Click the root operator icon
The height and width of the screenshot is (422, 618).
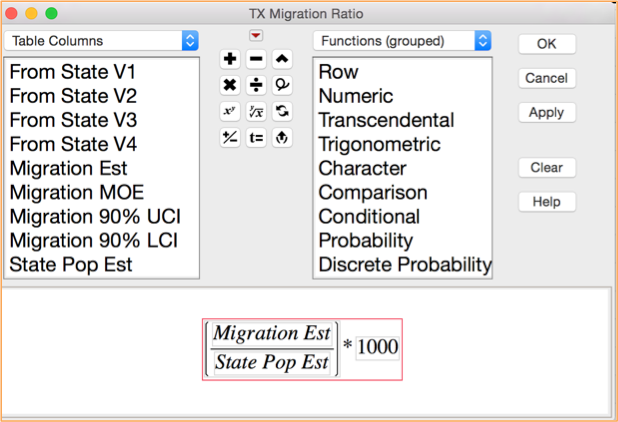[x=256, y=112]
